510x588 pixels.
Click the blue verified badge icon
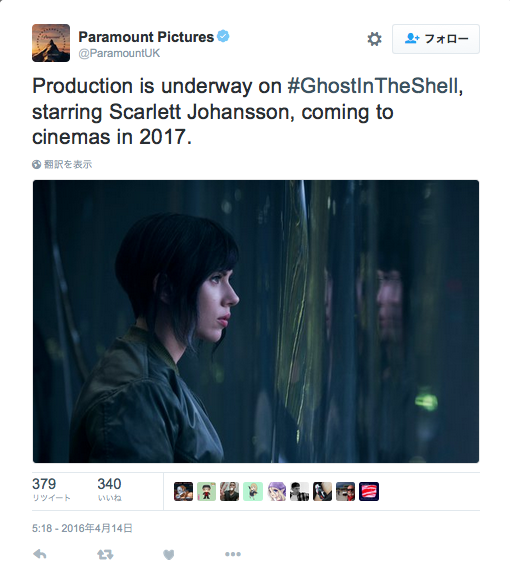click(223, 36)
